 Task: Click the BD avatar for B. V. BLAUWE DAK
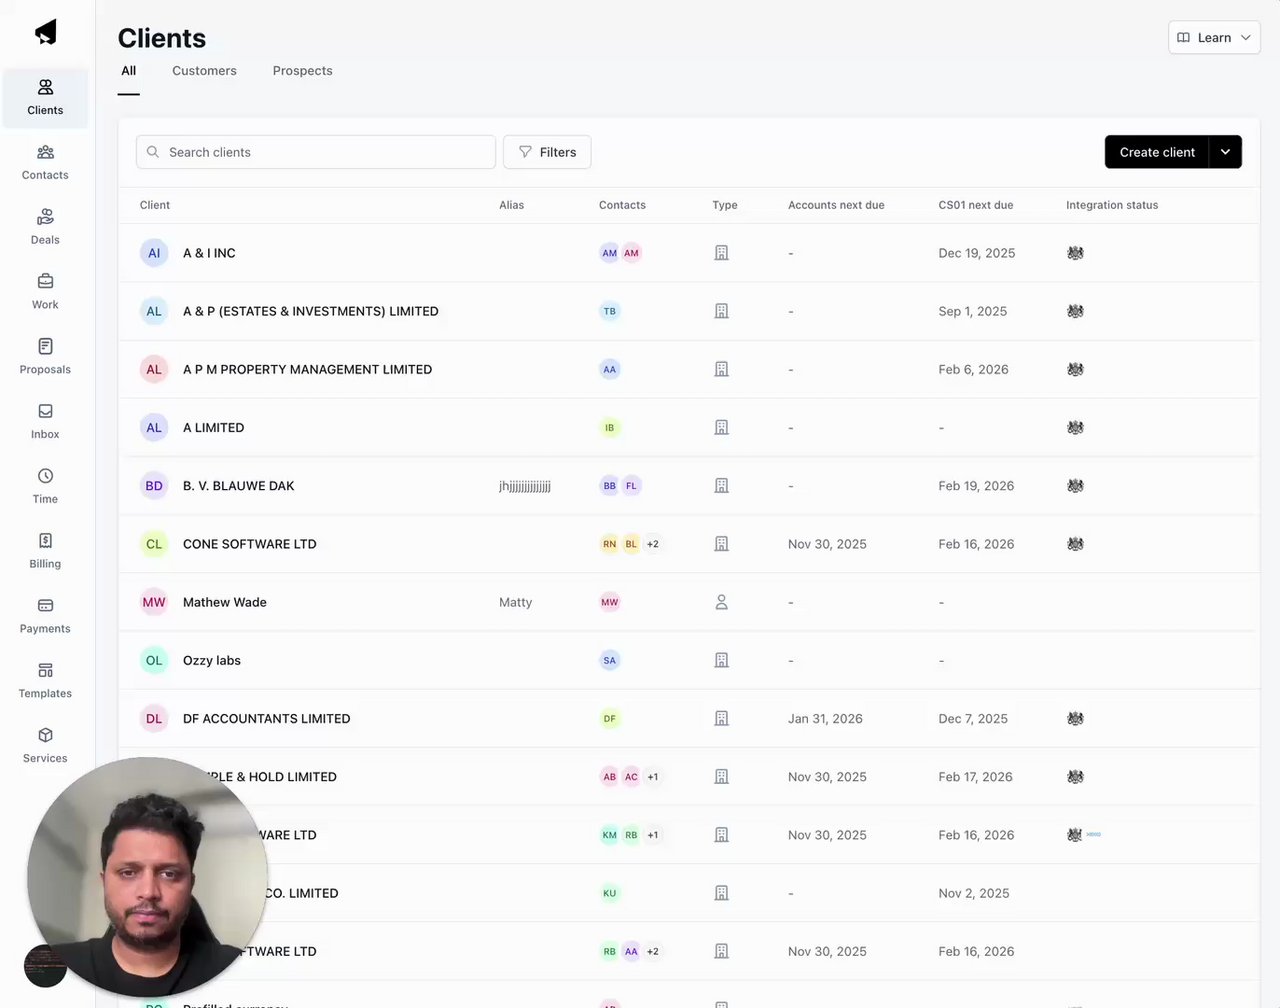coord(154,486)
